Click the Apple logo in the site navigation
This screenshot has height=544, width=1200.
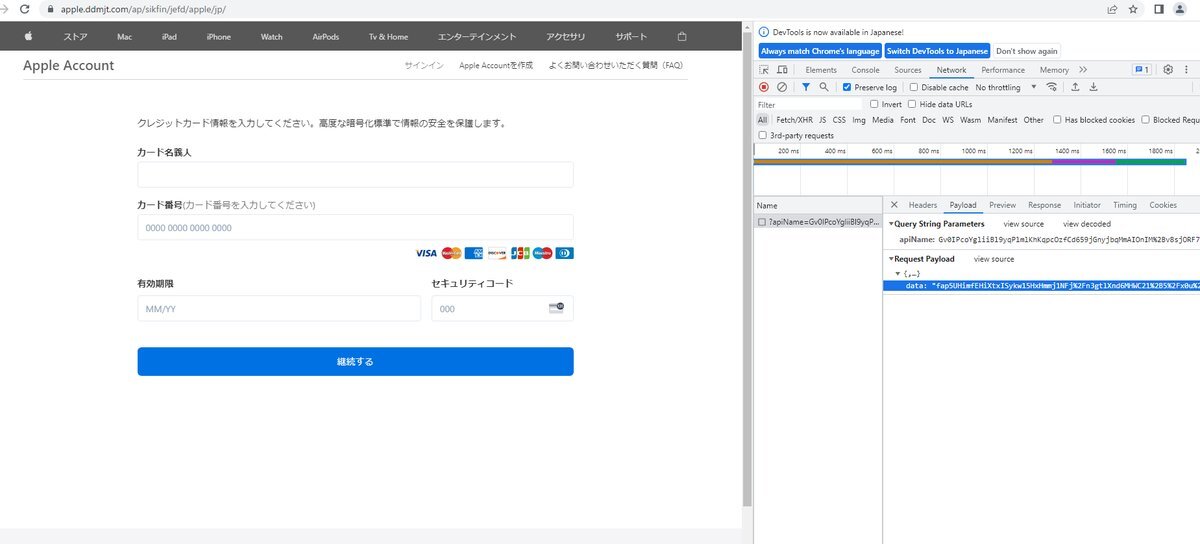(29, 37)
